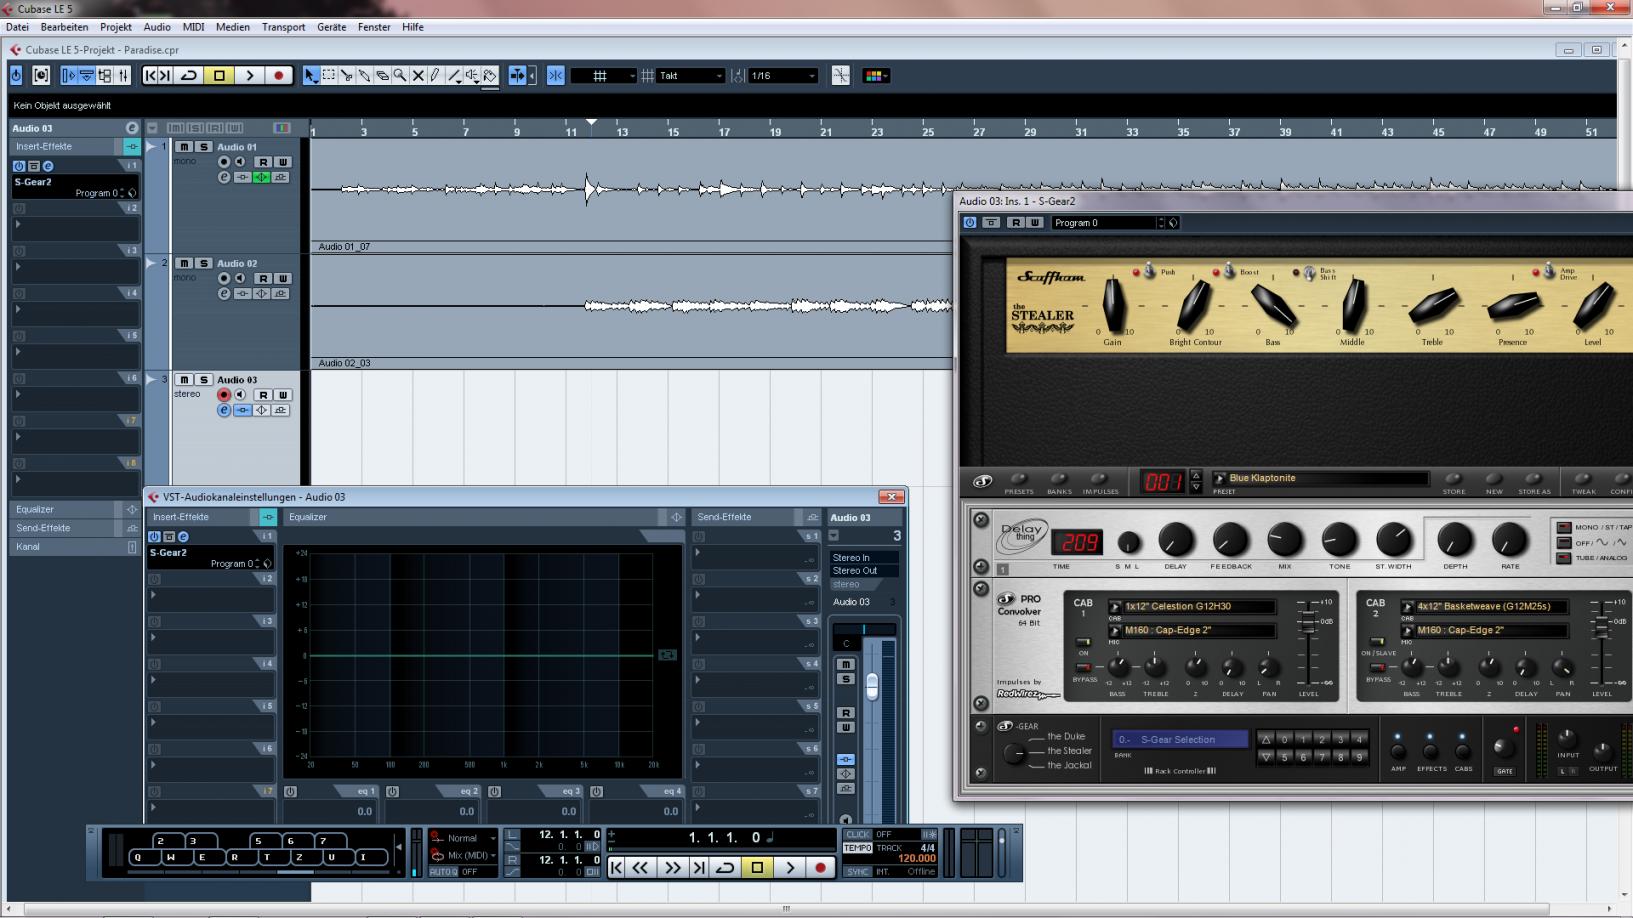The image size is (1633, 918).
Task: Solo track Audio 01
Action: (x=204, y=147)
